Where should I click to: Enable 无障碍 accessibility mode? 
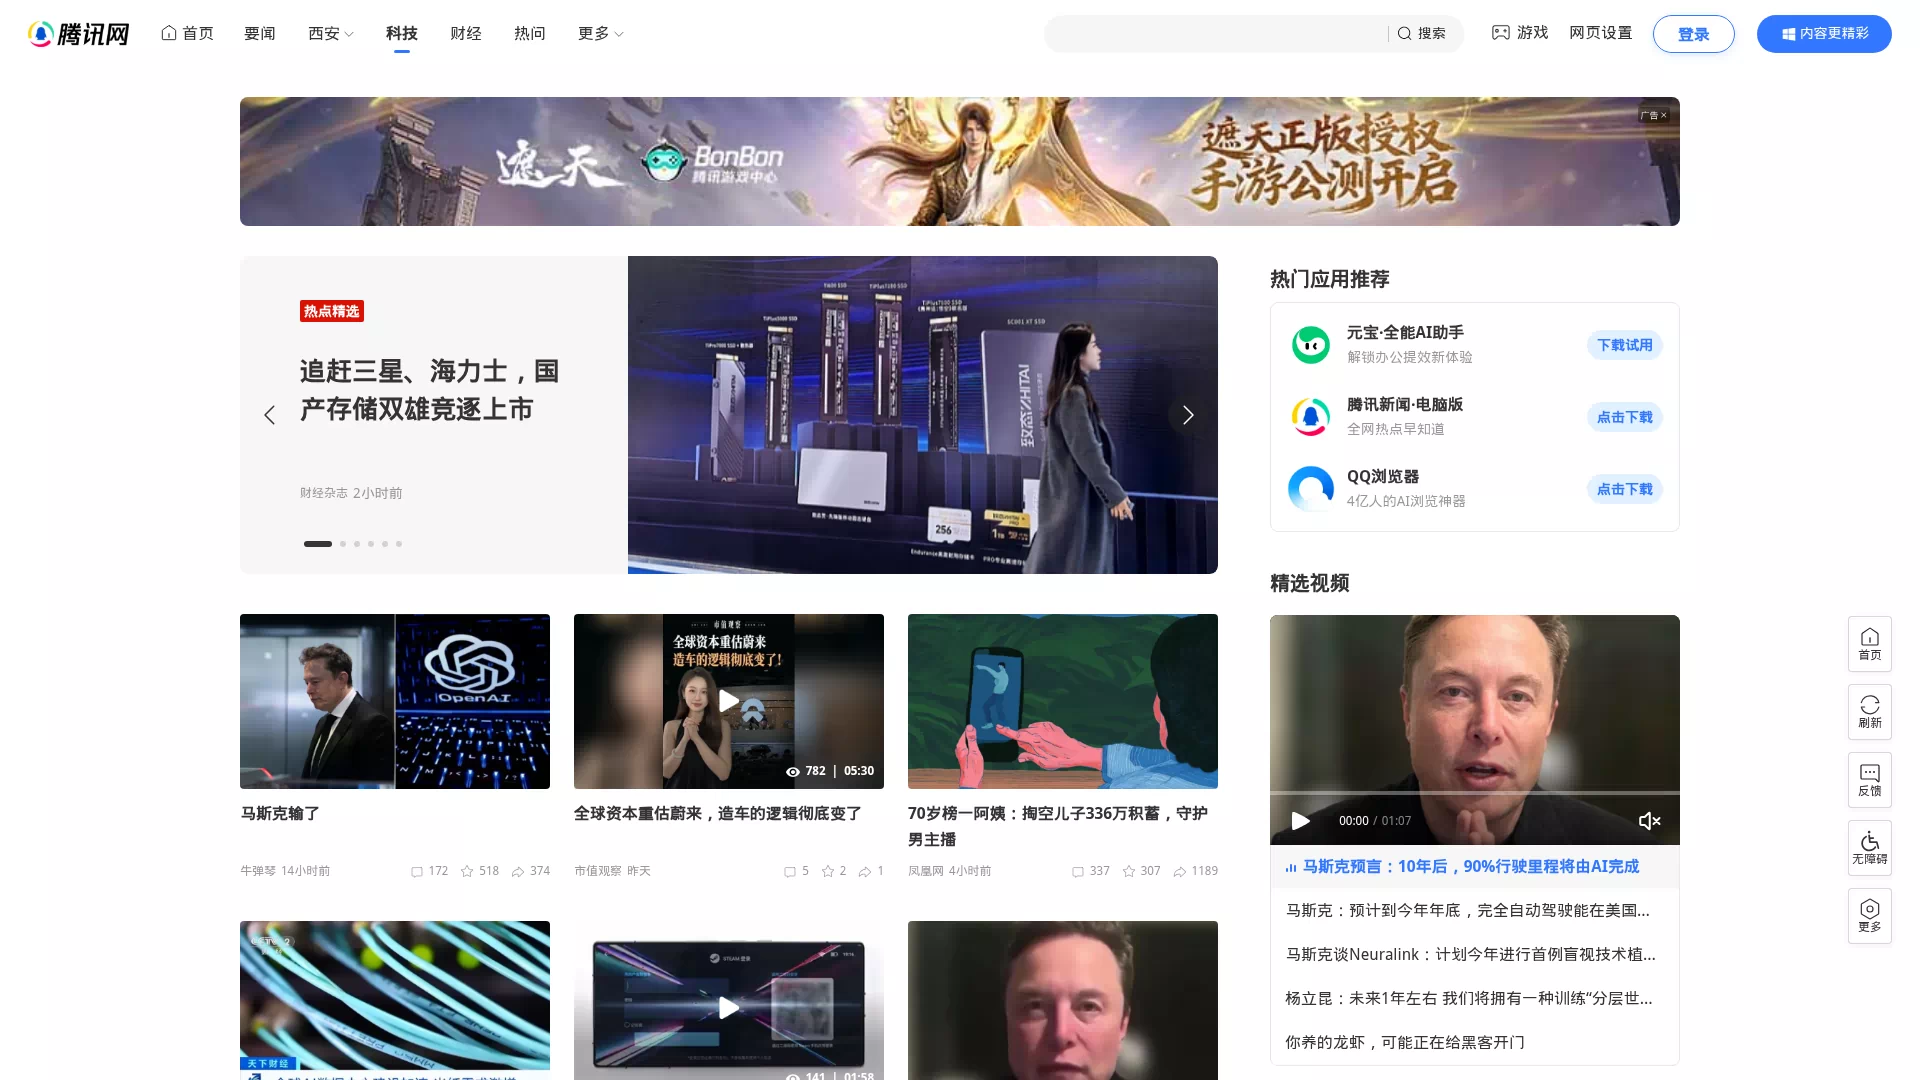pyautogui.click(x=1870, y=848)
